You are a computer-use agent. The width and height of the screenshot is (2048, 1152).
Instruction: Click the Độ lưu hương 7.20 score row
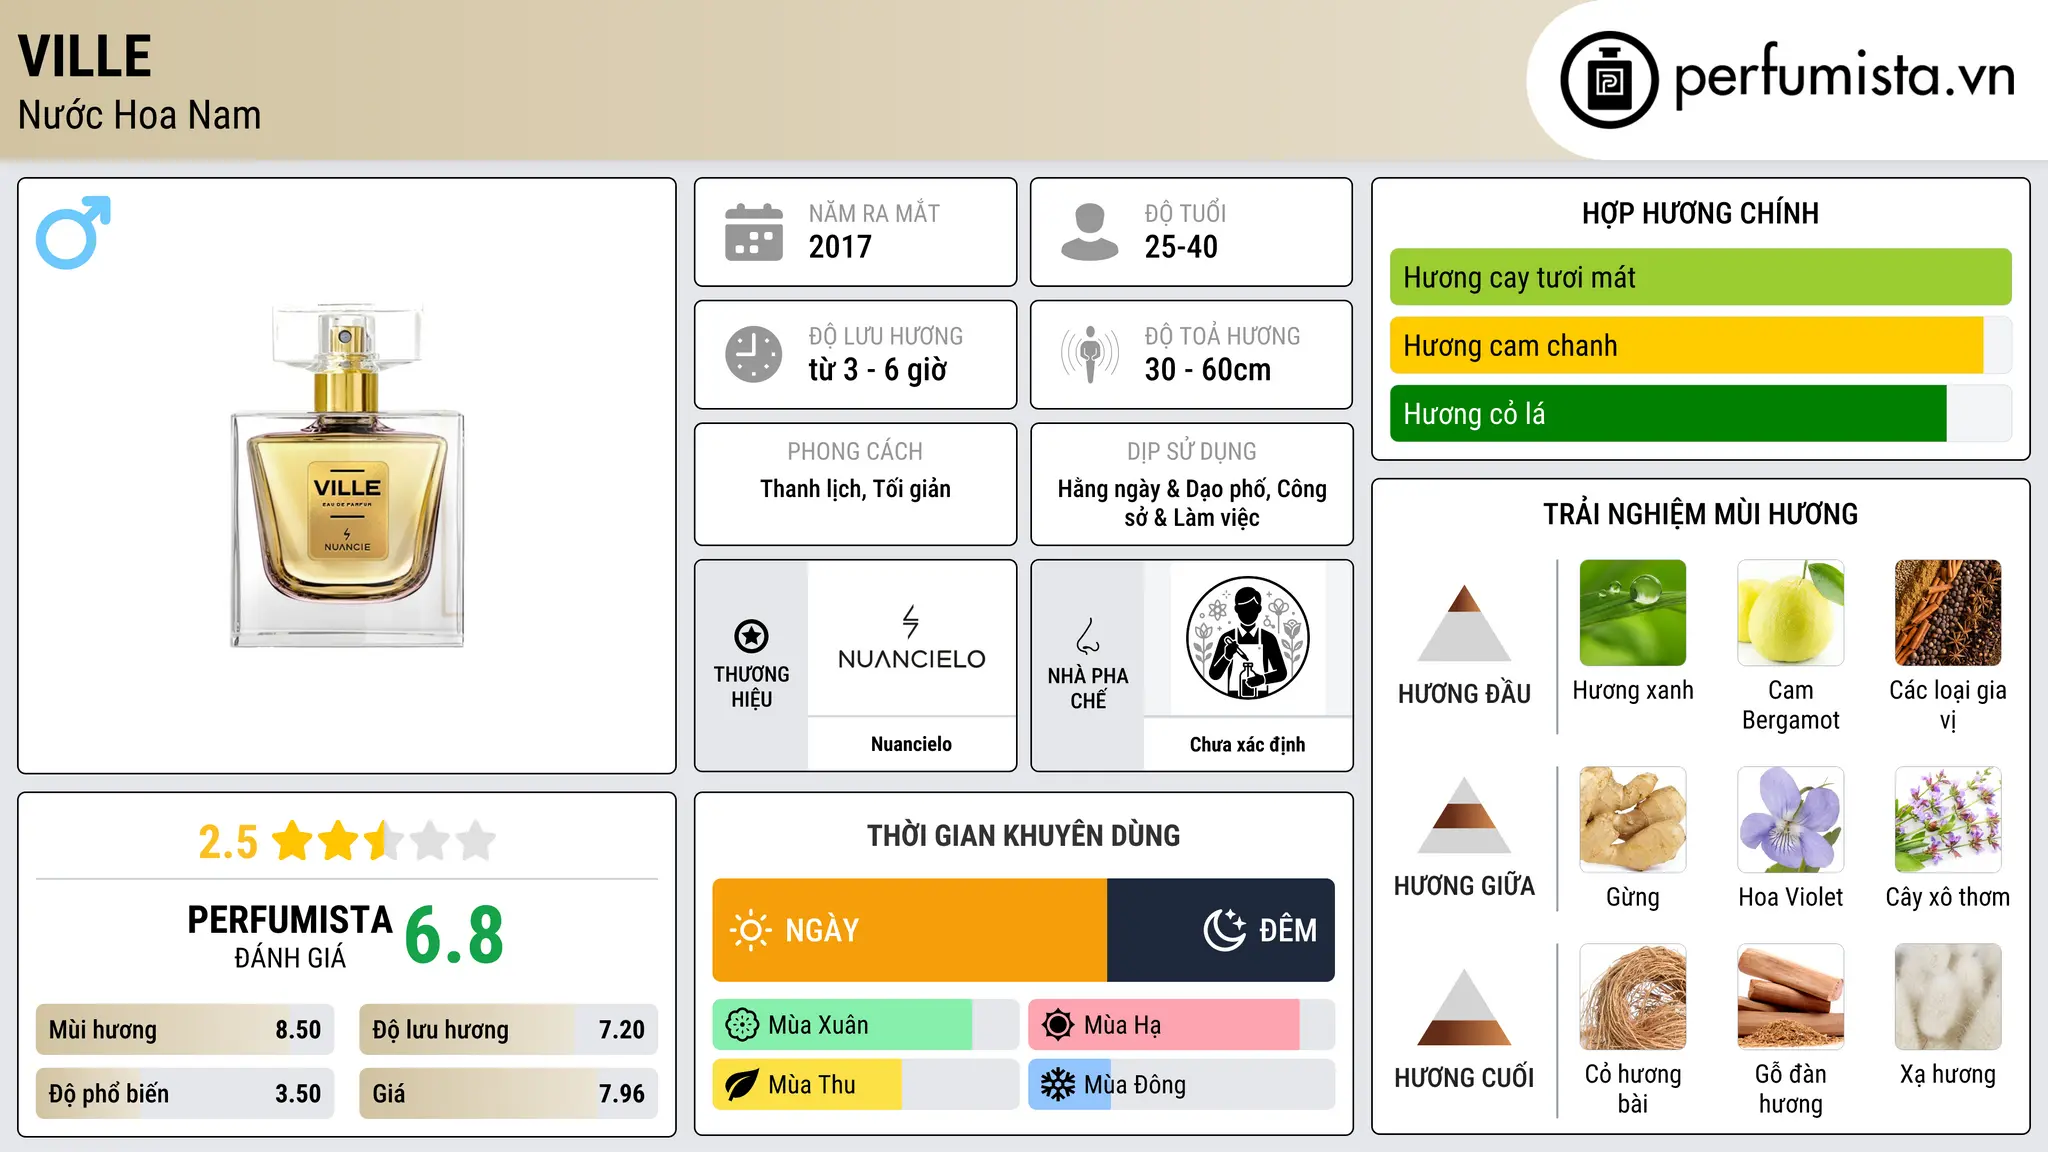point(508,1030)
